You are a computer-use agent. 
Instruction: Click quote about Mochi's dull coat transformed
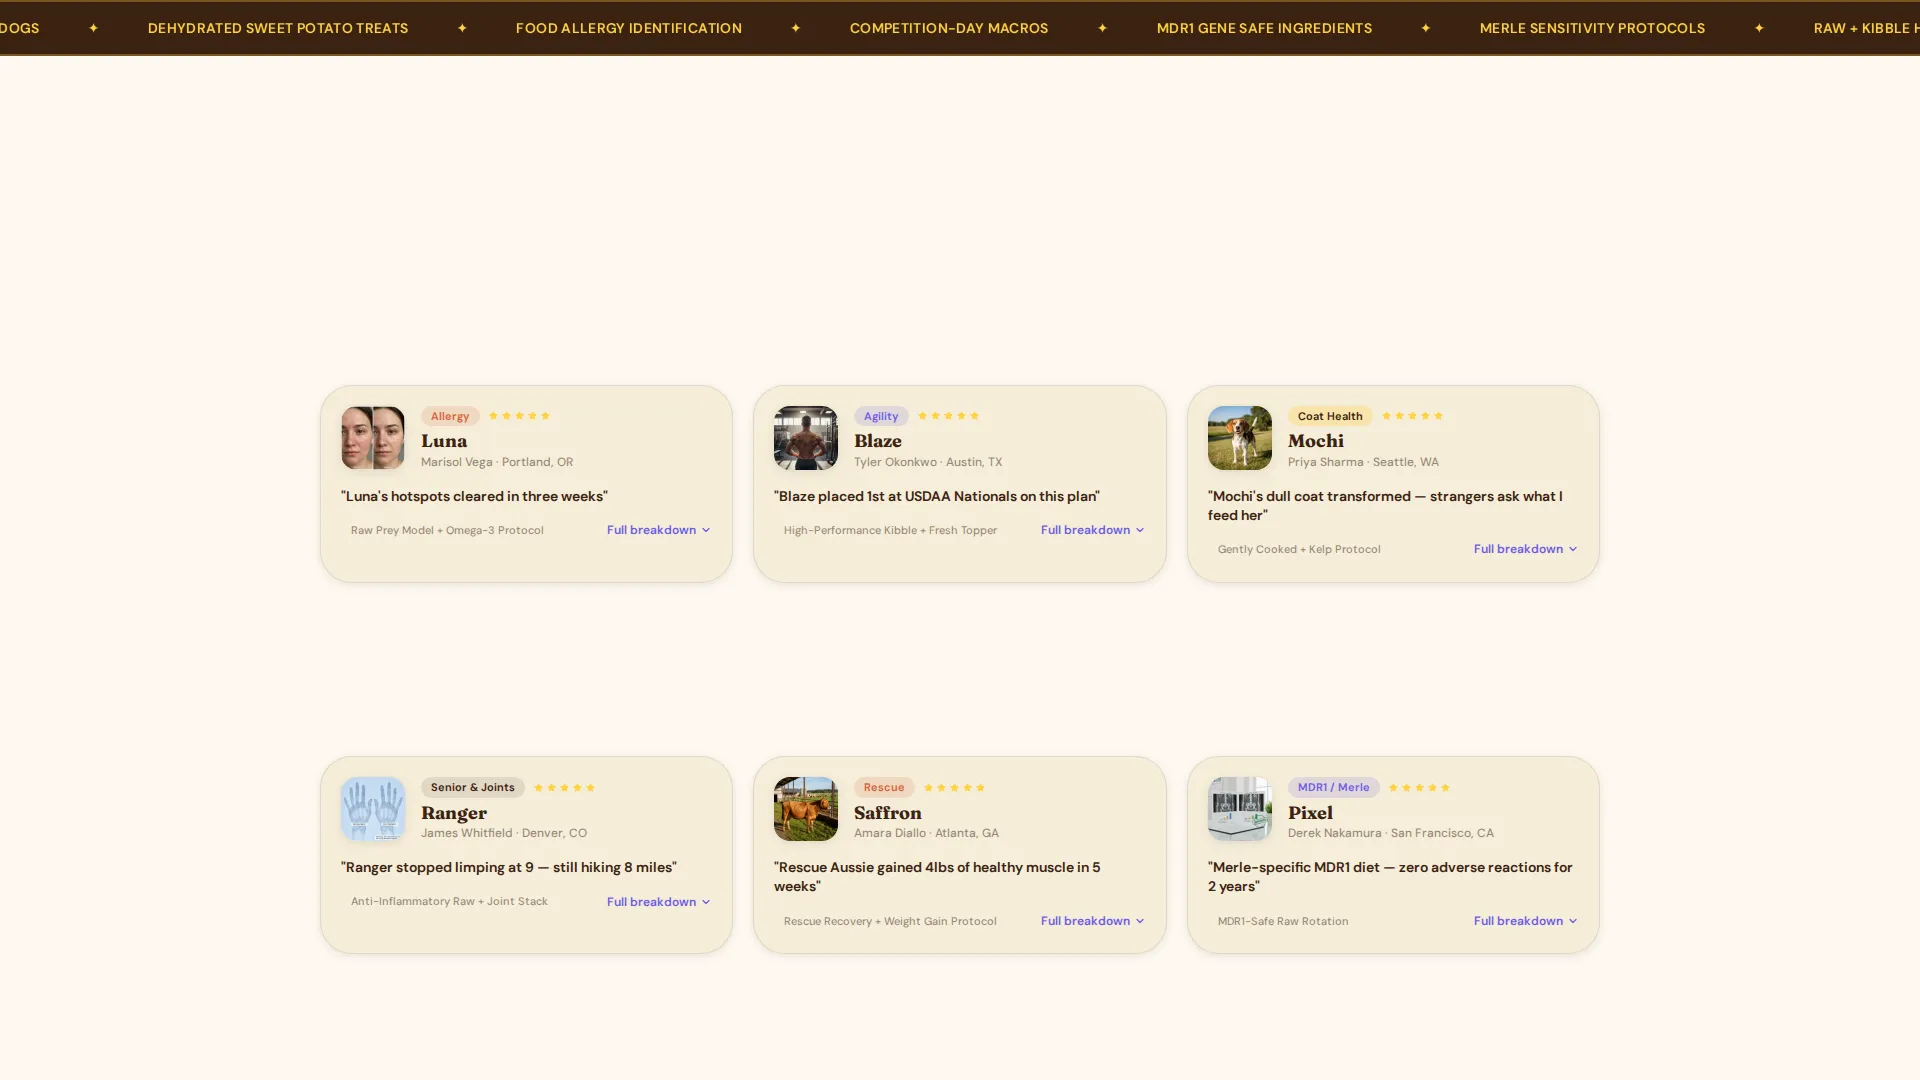point(1385,506)
